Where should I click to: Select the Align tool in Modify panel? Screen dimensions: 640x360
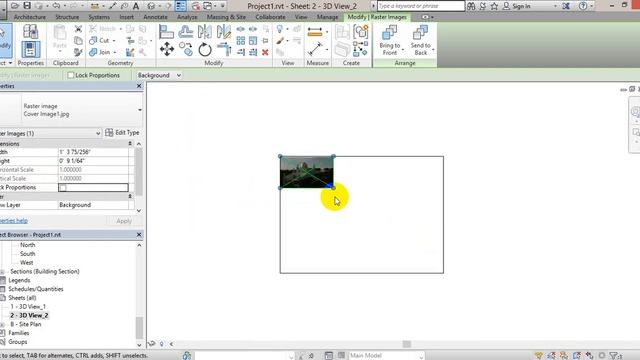pos(166,32)
